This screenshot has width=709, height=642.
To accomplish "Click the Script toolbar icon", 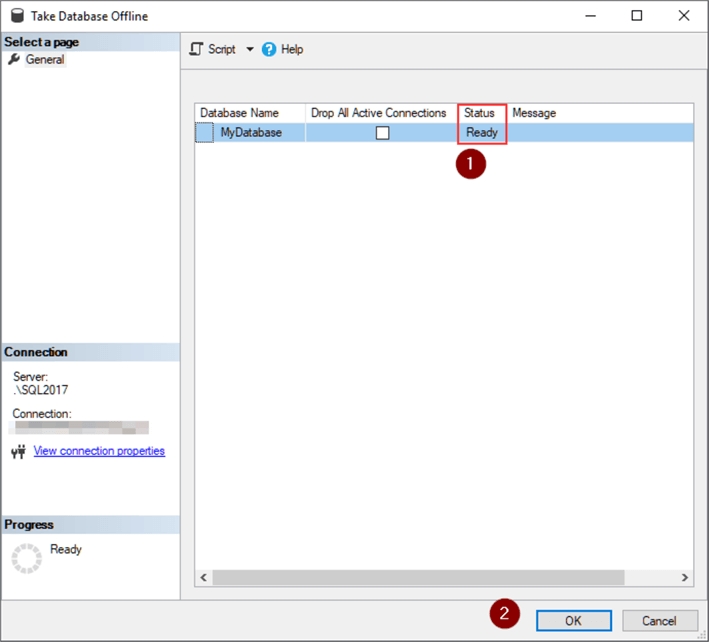I will point(196,49).
